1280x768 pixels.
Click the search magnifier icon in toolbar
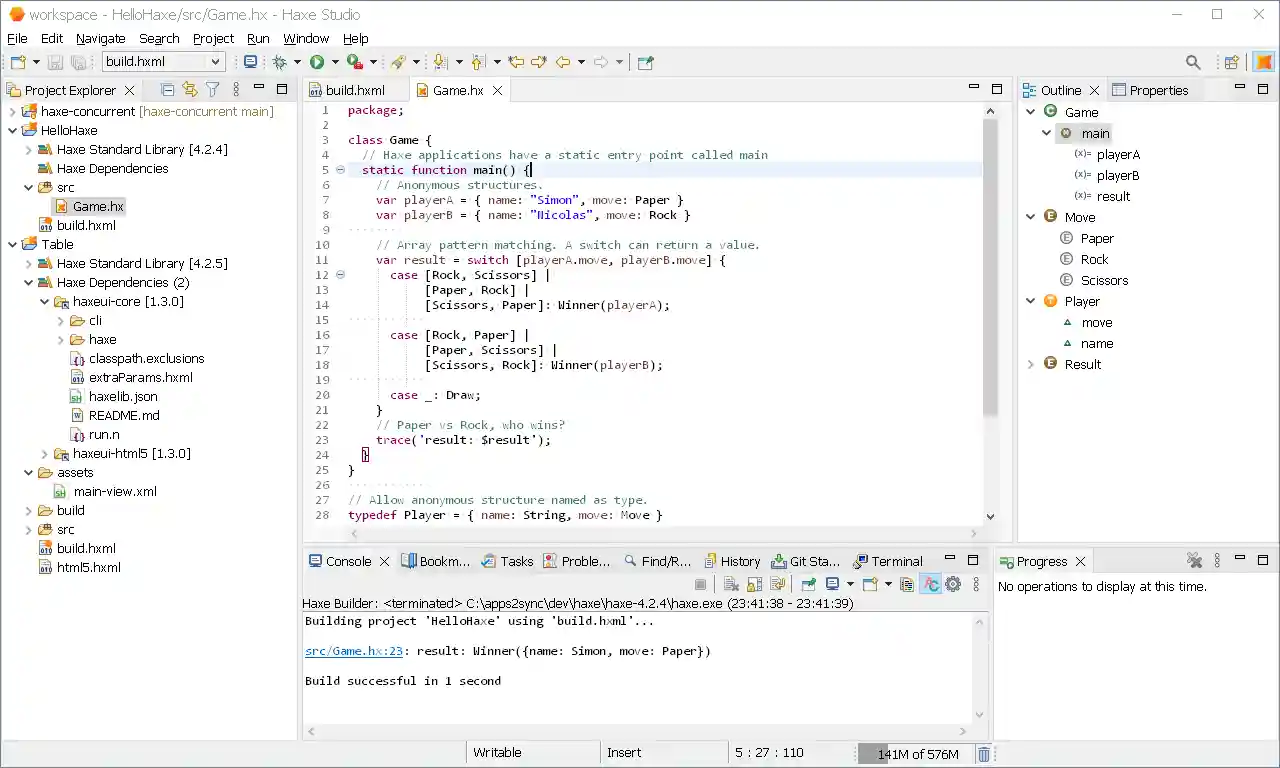pyautogui.click(x=1193, y=62)
